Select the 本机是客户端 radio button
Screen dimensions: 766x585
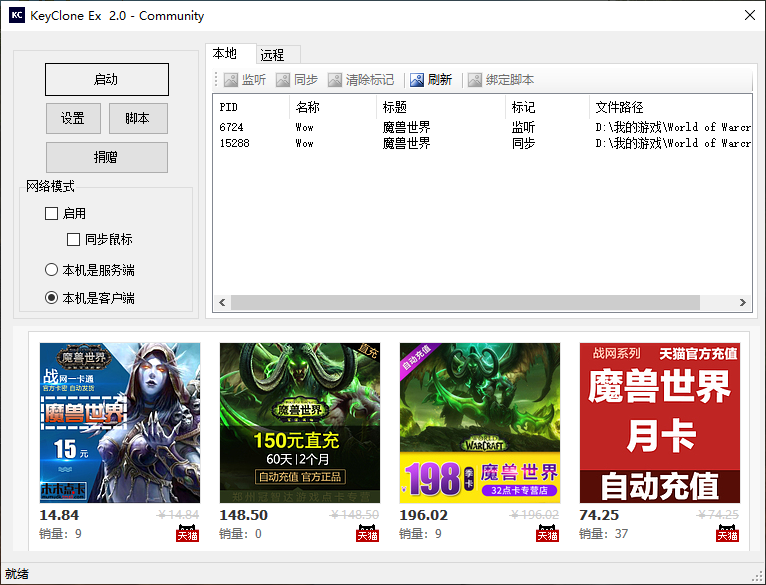click(51, 298)
